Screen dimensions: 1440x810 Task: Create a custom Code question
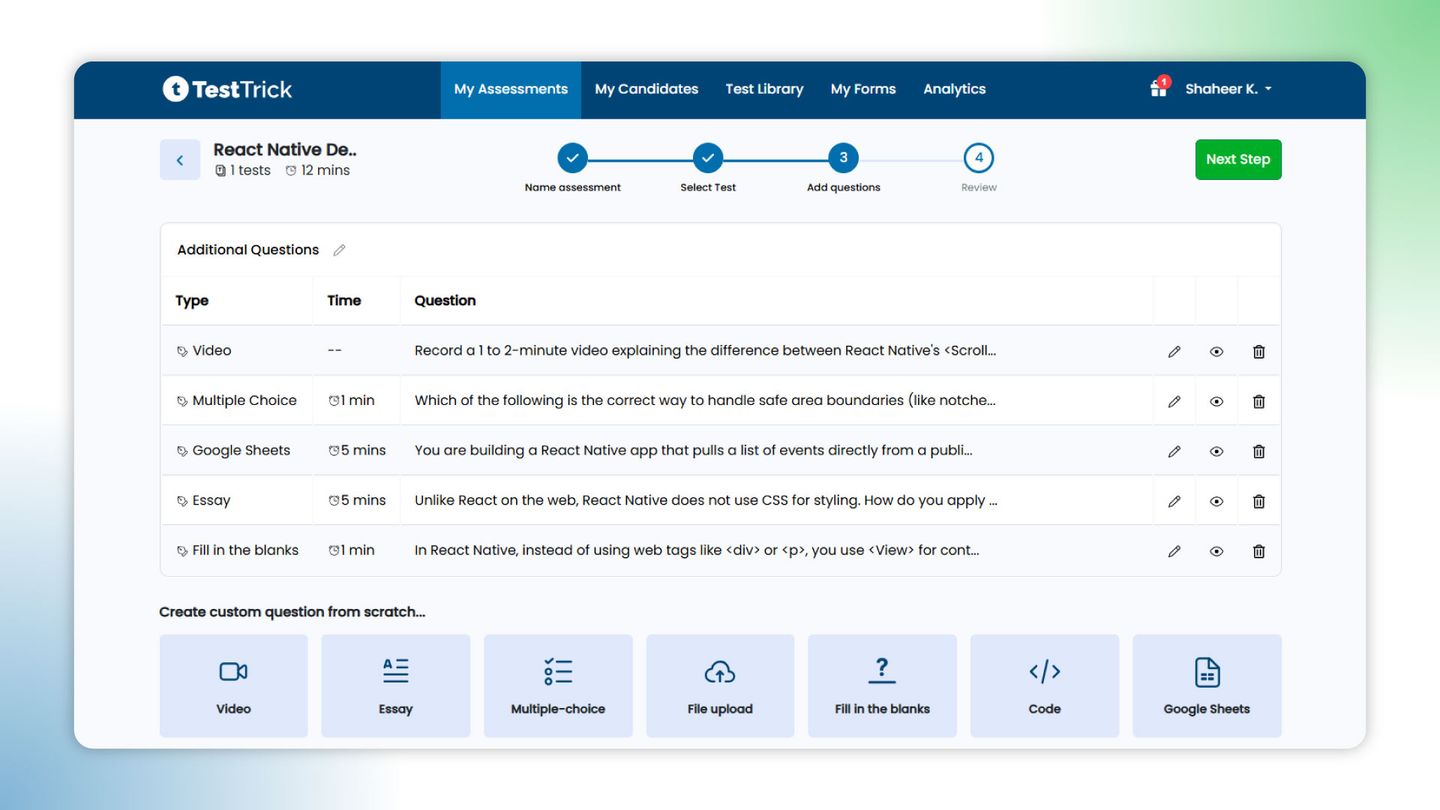click(1044, 686)
